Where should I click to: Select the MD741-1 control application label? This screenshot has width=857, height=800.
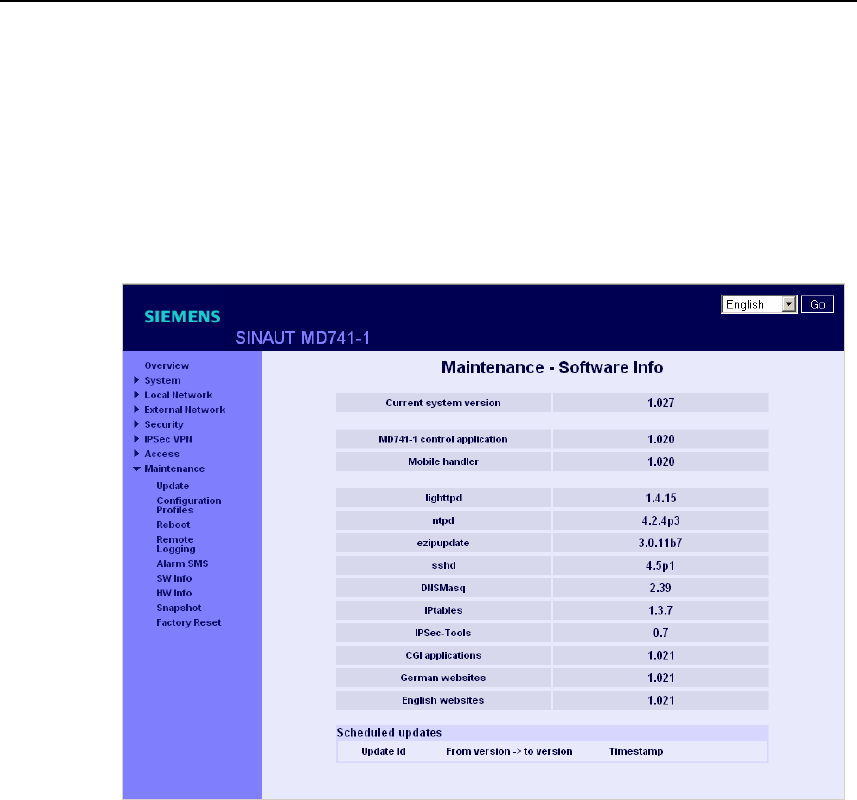click(x=443, y=439)
